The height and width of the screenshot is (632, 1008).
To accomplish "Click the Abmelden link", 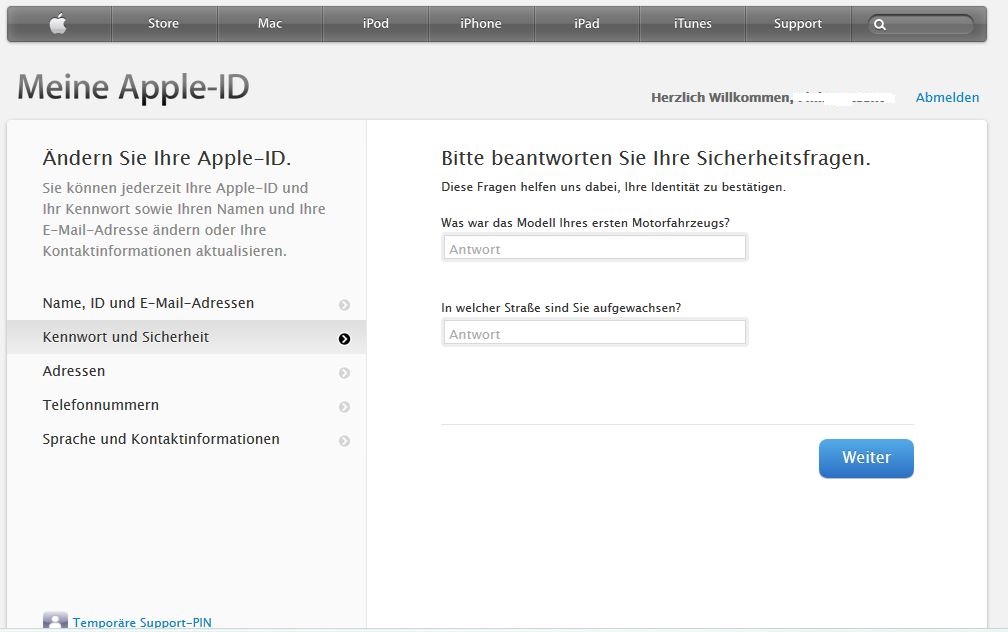I will click(947, 97).
